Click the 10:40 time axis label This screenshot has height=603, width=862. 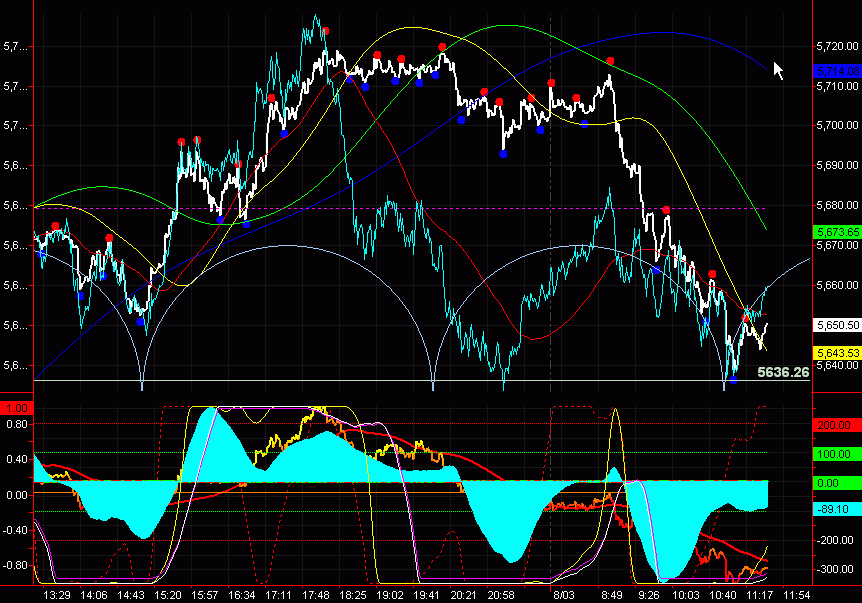click(722, 595)
